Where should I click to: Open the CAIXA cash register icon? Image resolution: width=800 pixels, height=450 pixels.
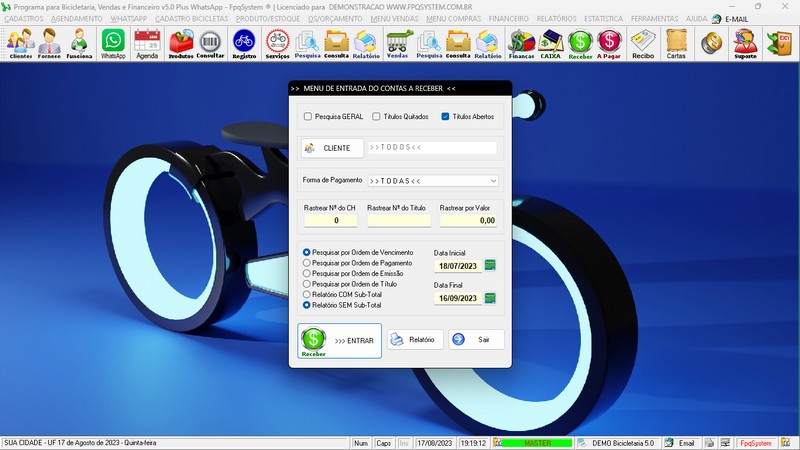[x=550, y=42]
